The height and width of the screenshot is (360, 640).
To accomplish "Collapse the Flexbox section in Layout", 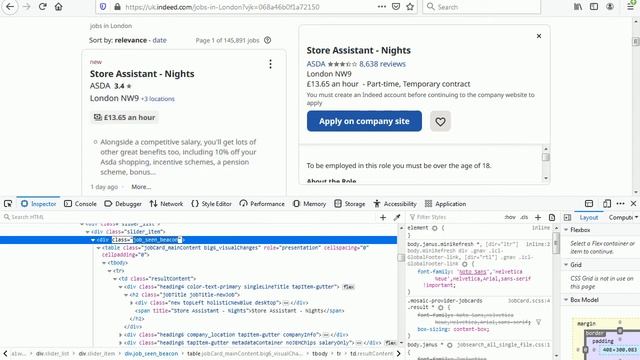I will [x=566, y=230].
